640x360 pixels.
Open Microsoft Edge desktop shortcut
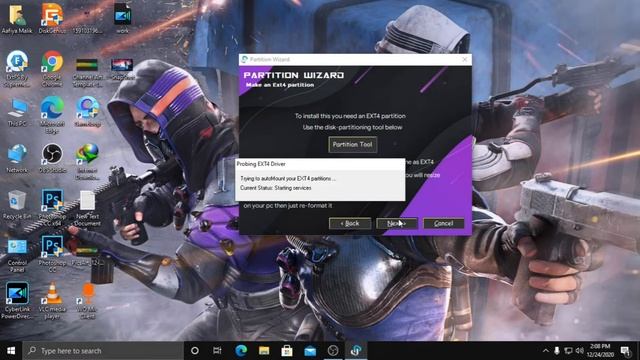(52, 115)
